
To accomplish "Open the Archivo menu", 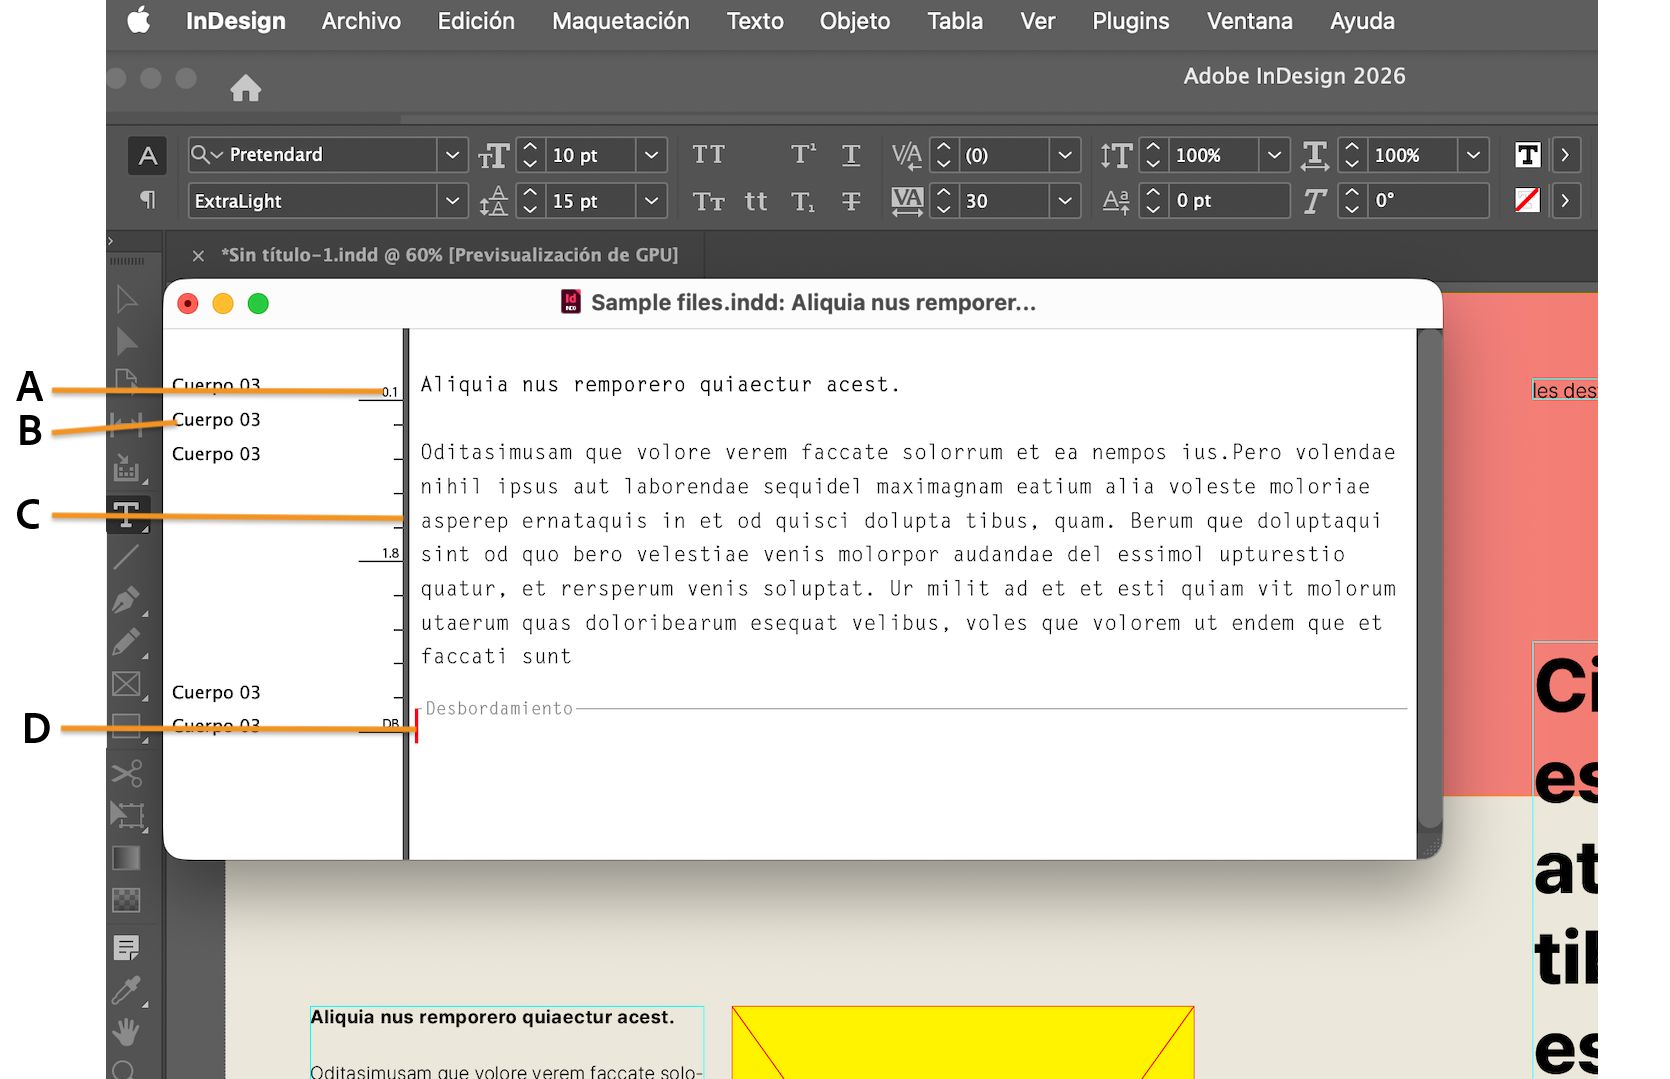I will point(361,21).
